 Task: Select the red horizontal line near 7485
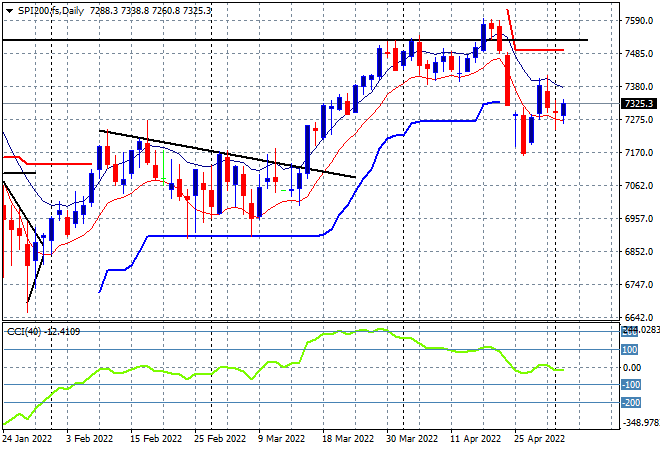(539, 50)
